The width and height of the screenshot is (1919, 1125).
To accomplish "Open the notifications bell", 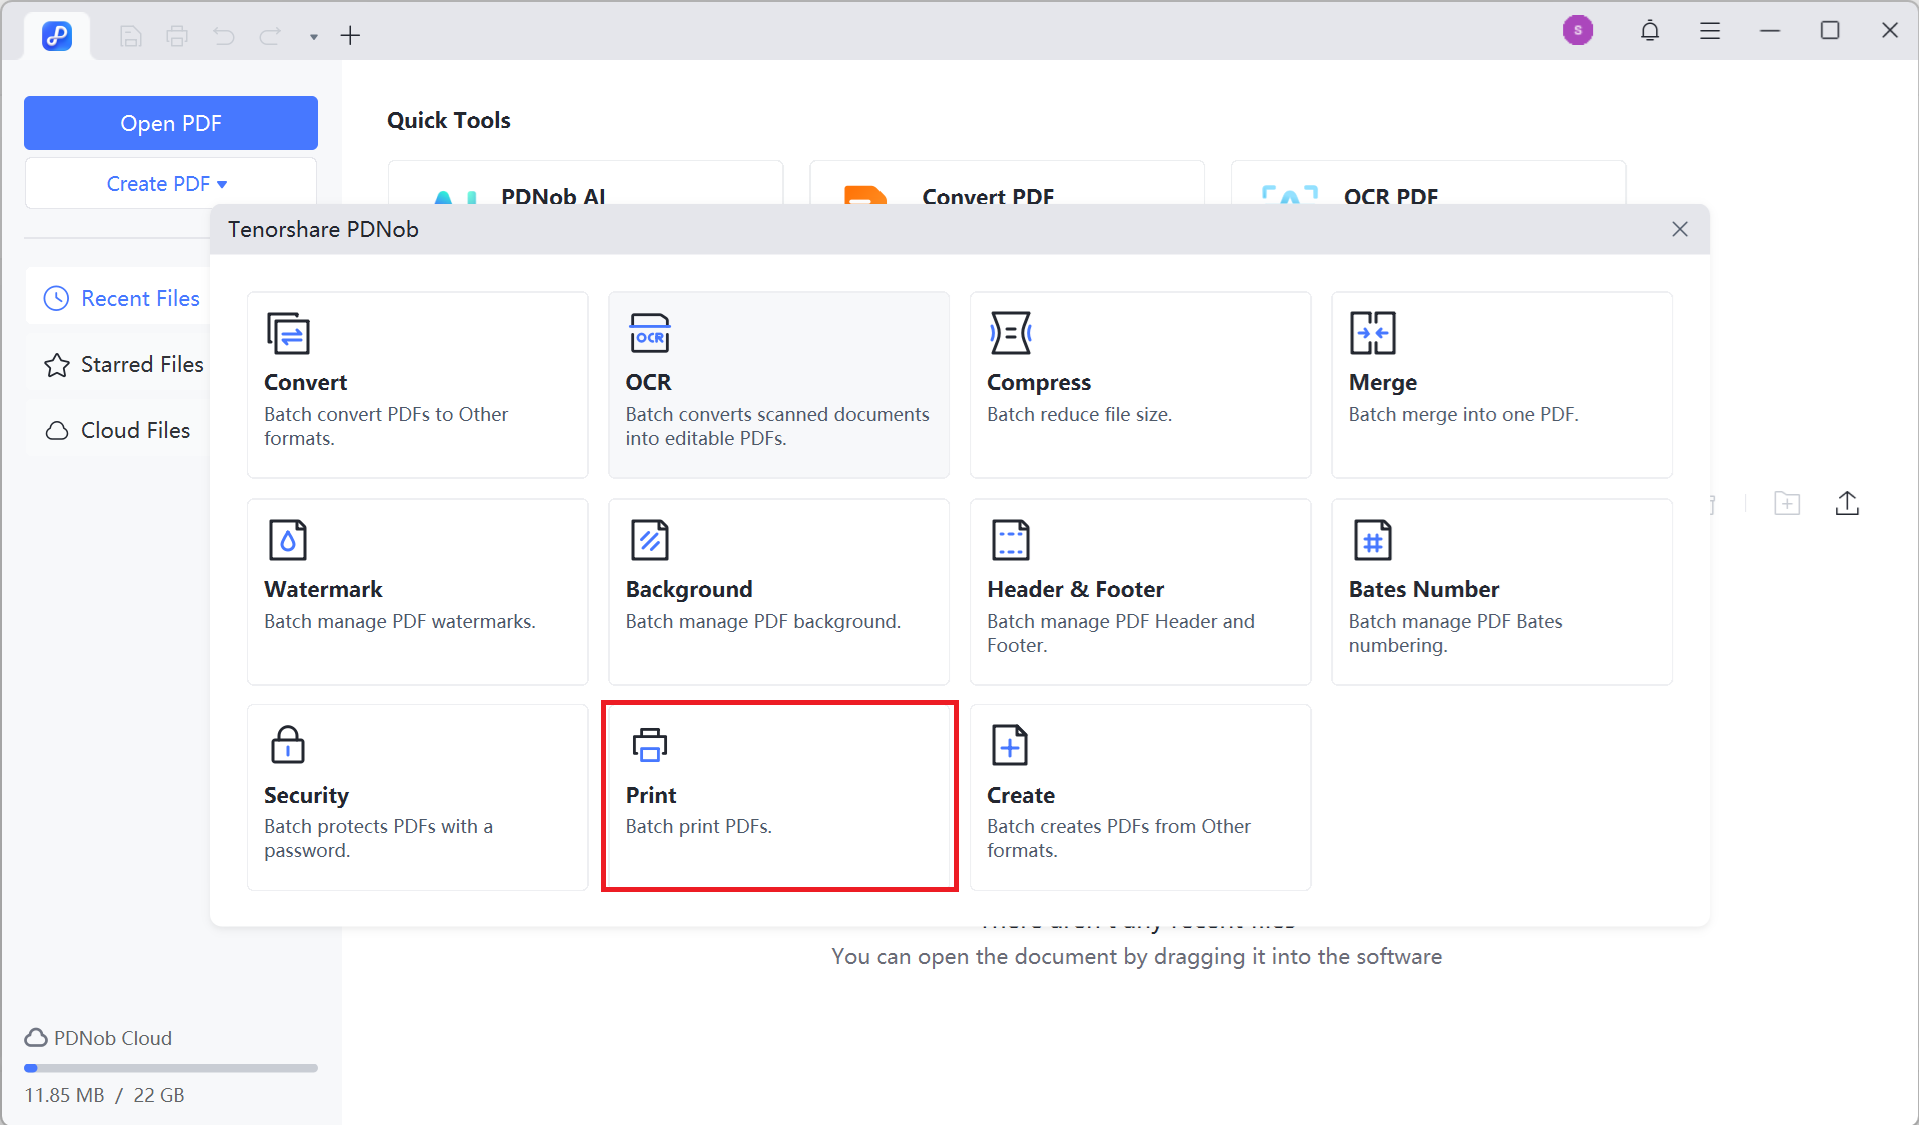I will 1649,31.
